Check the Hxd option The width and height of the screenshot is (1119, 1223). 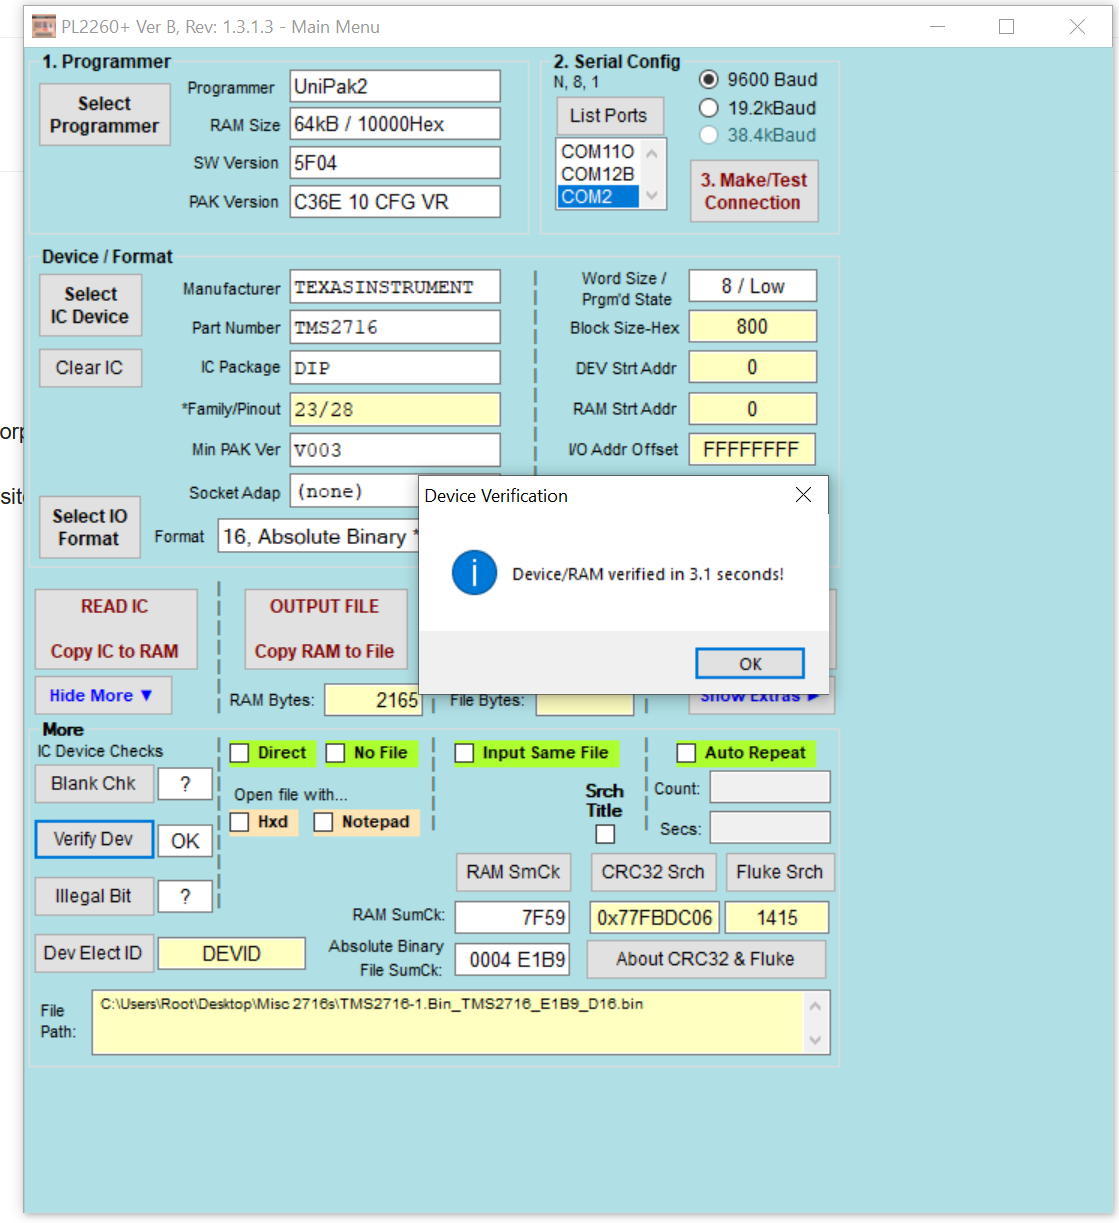pyautogui.click(x=240, y=822)
